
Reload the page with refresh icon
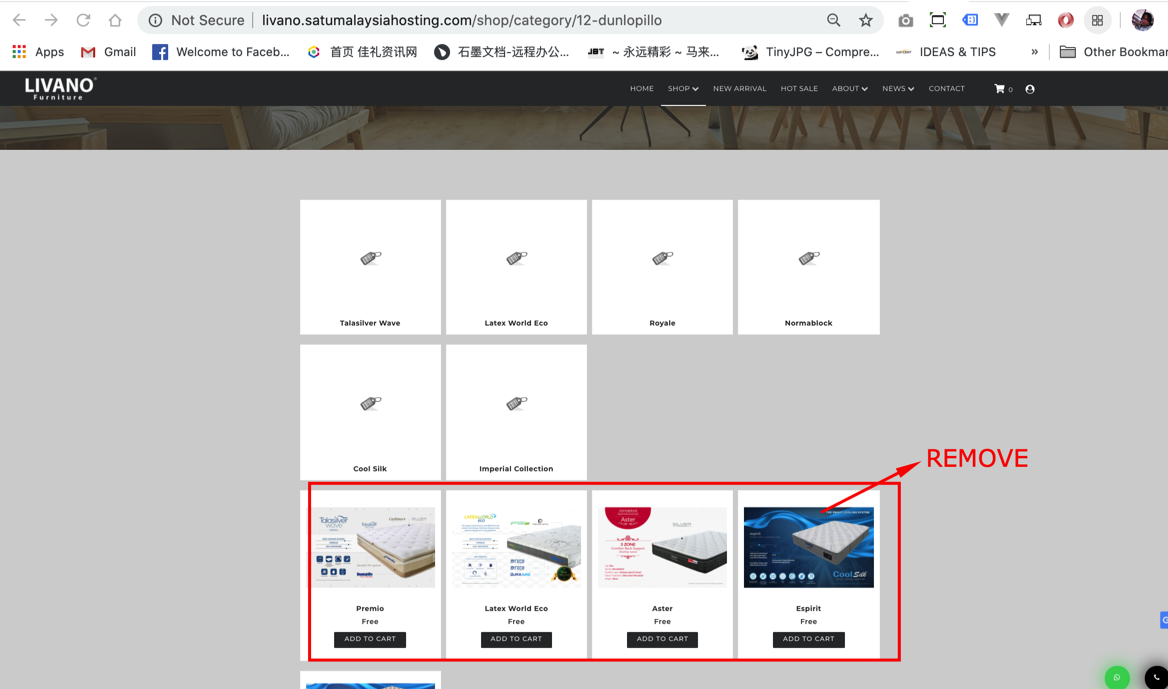pyautogui.click(x=83, y=20)
